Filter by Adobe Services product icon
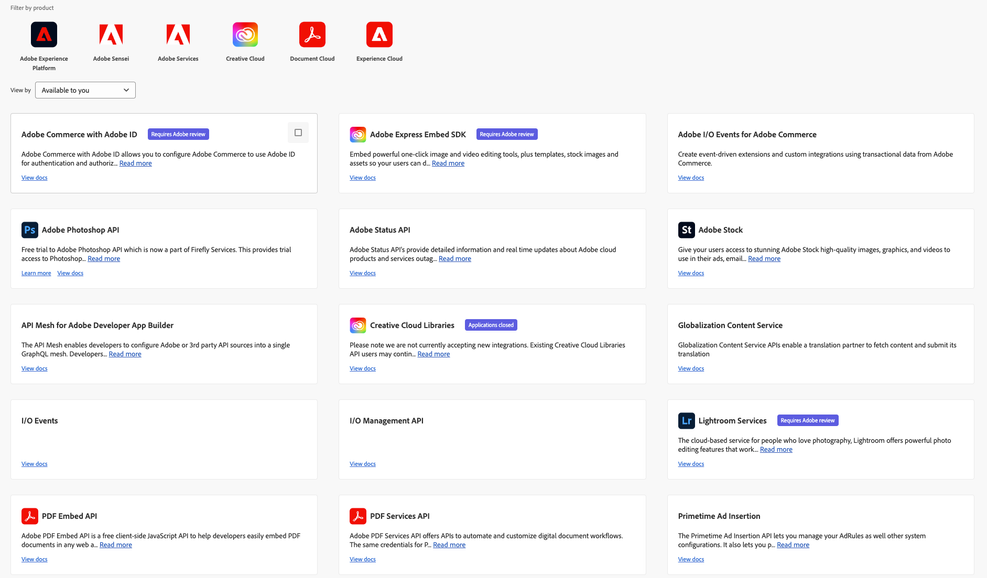The image size is (987, 578). coord(178,35)
